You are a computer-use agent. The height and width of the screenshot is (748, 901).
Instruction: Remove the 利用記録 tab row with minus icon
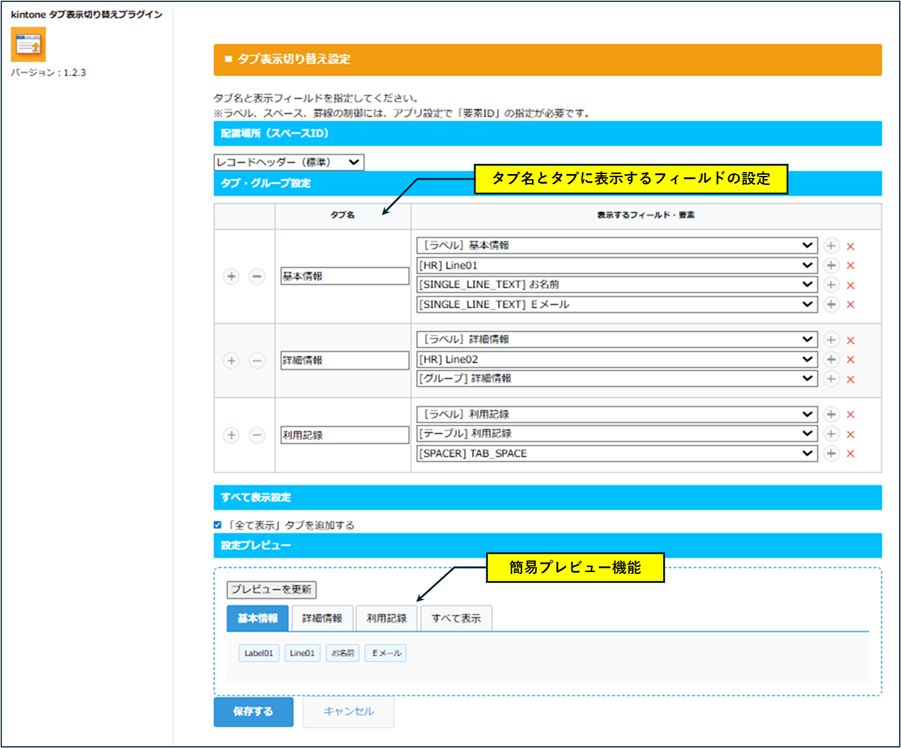point(256,435)
